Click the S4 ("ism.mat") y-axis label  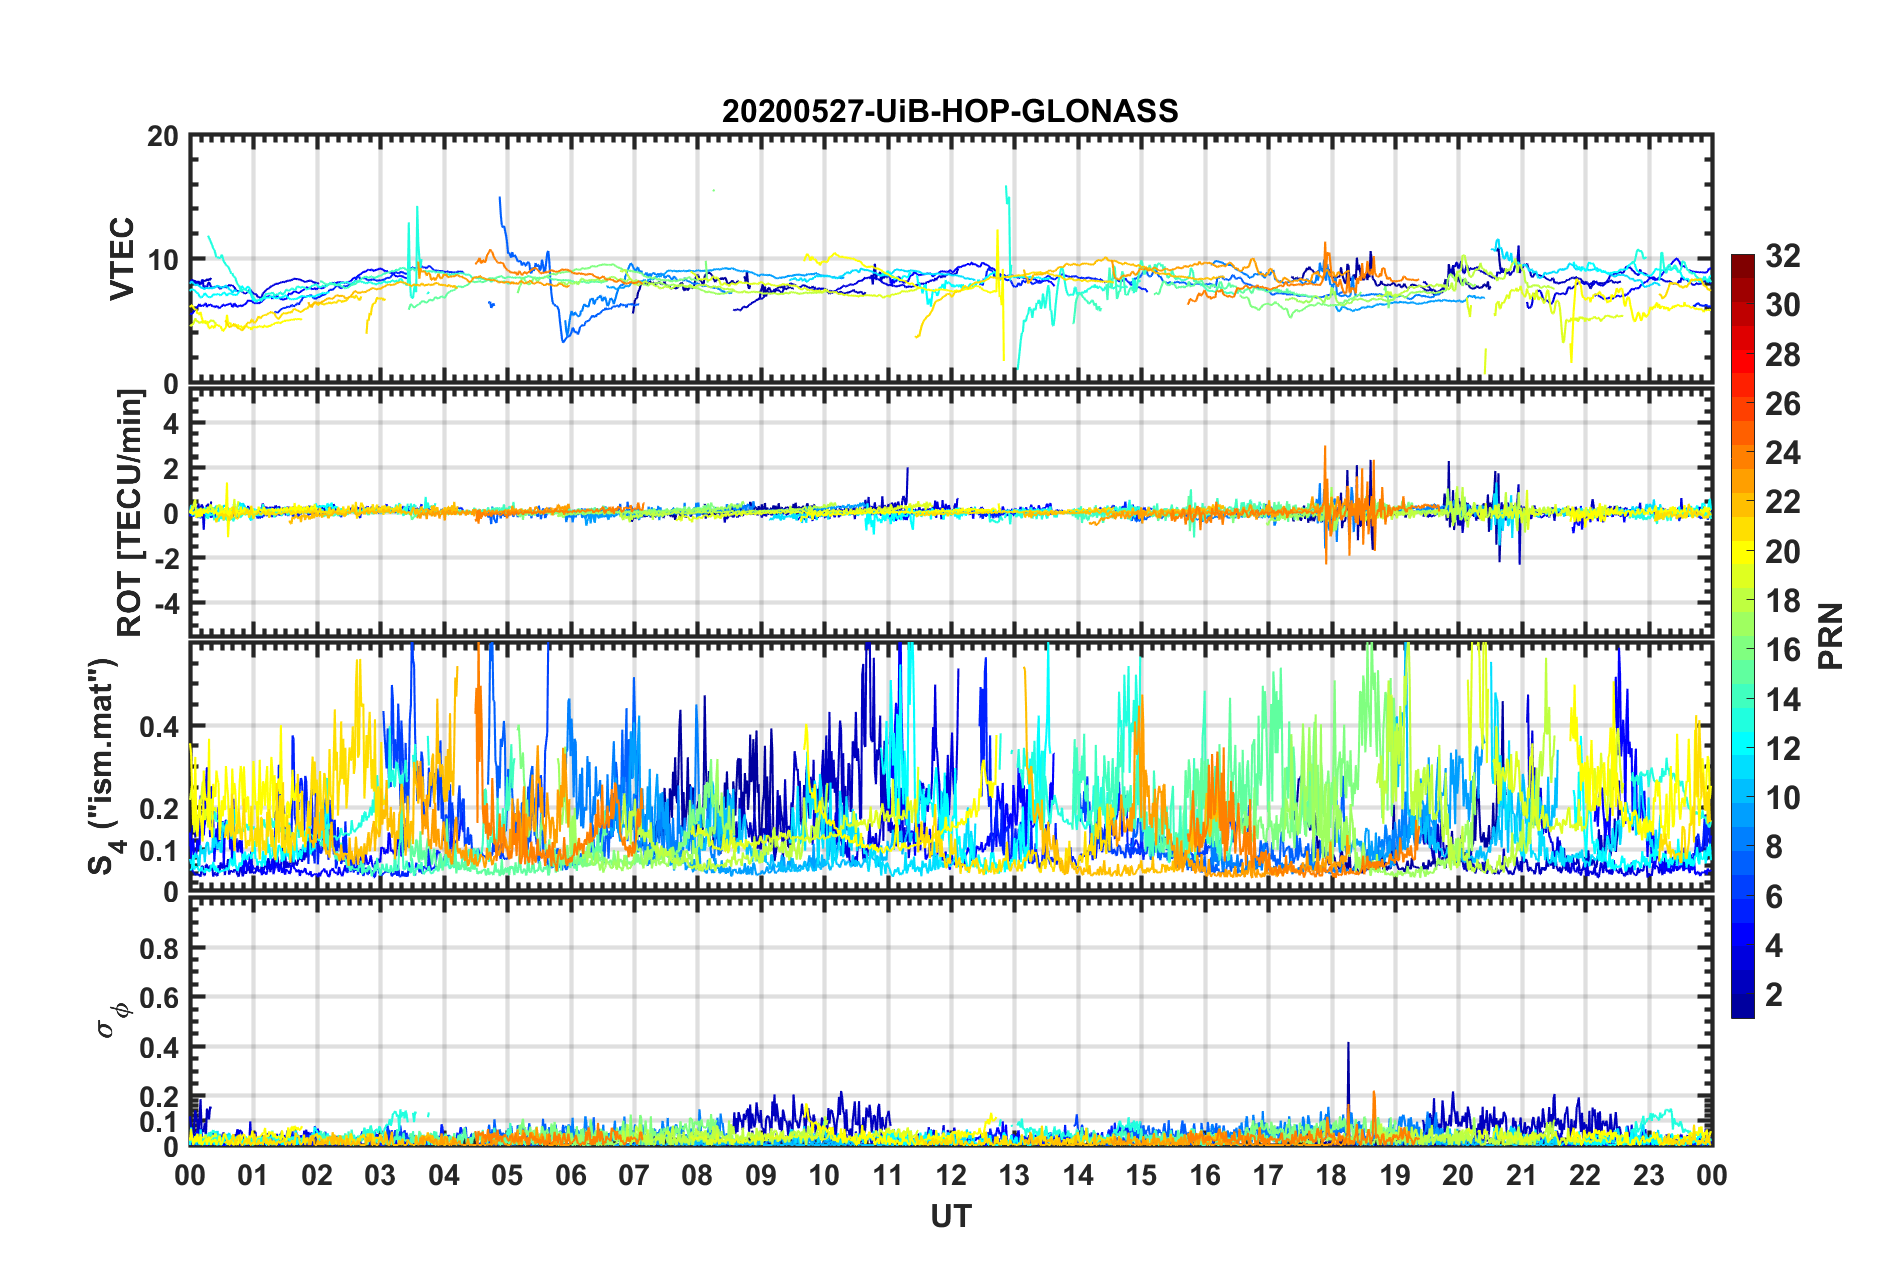tap(104, 767)
